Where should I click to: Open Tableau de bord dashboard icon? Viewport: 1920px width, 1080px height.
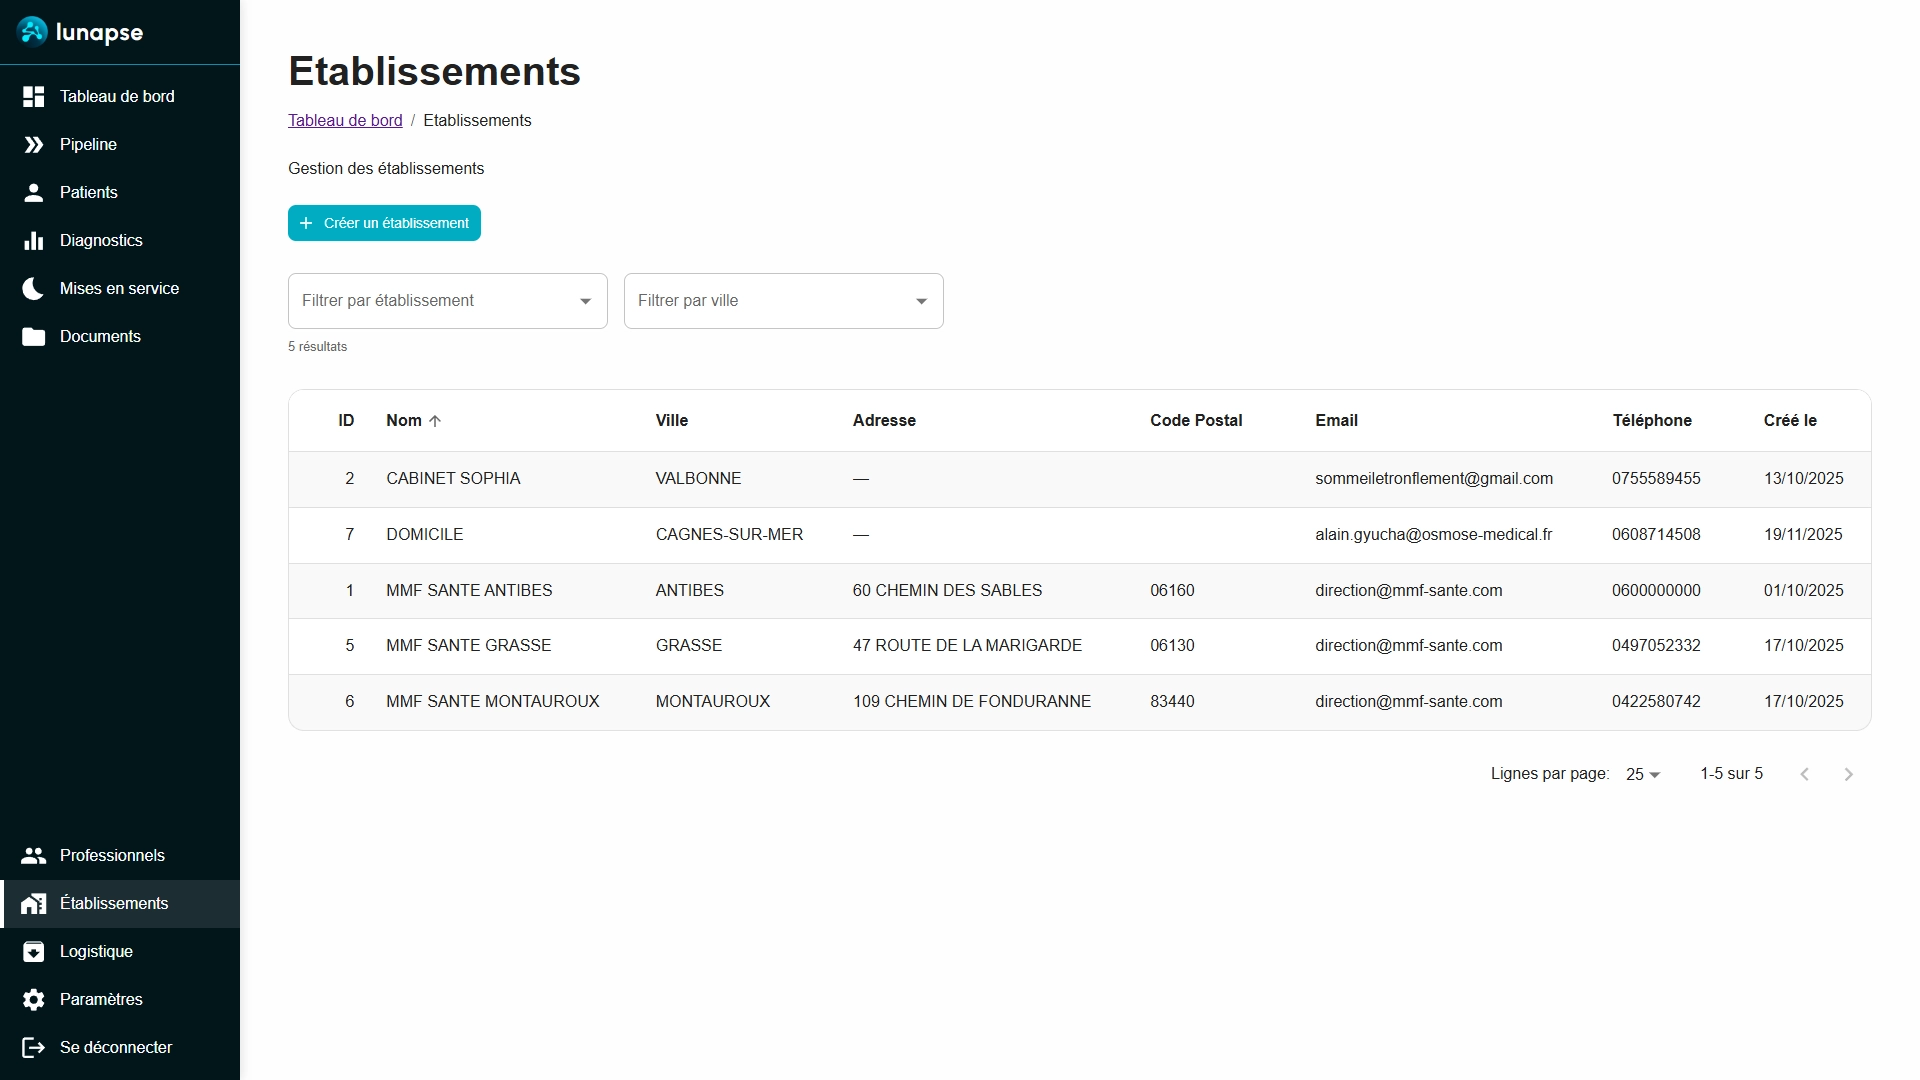click(34, 97)
